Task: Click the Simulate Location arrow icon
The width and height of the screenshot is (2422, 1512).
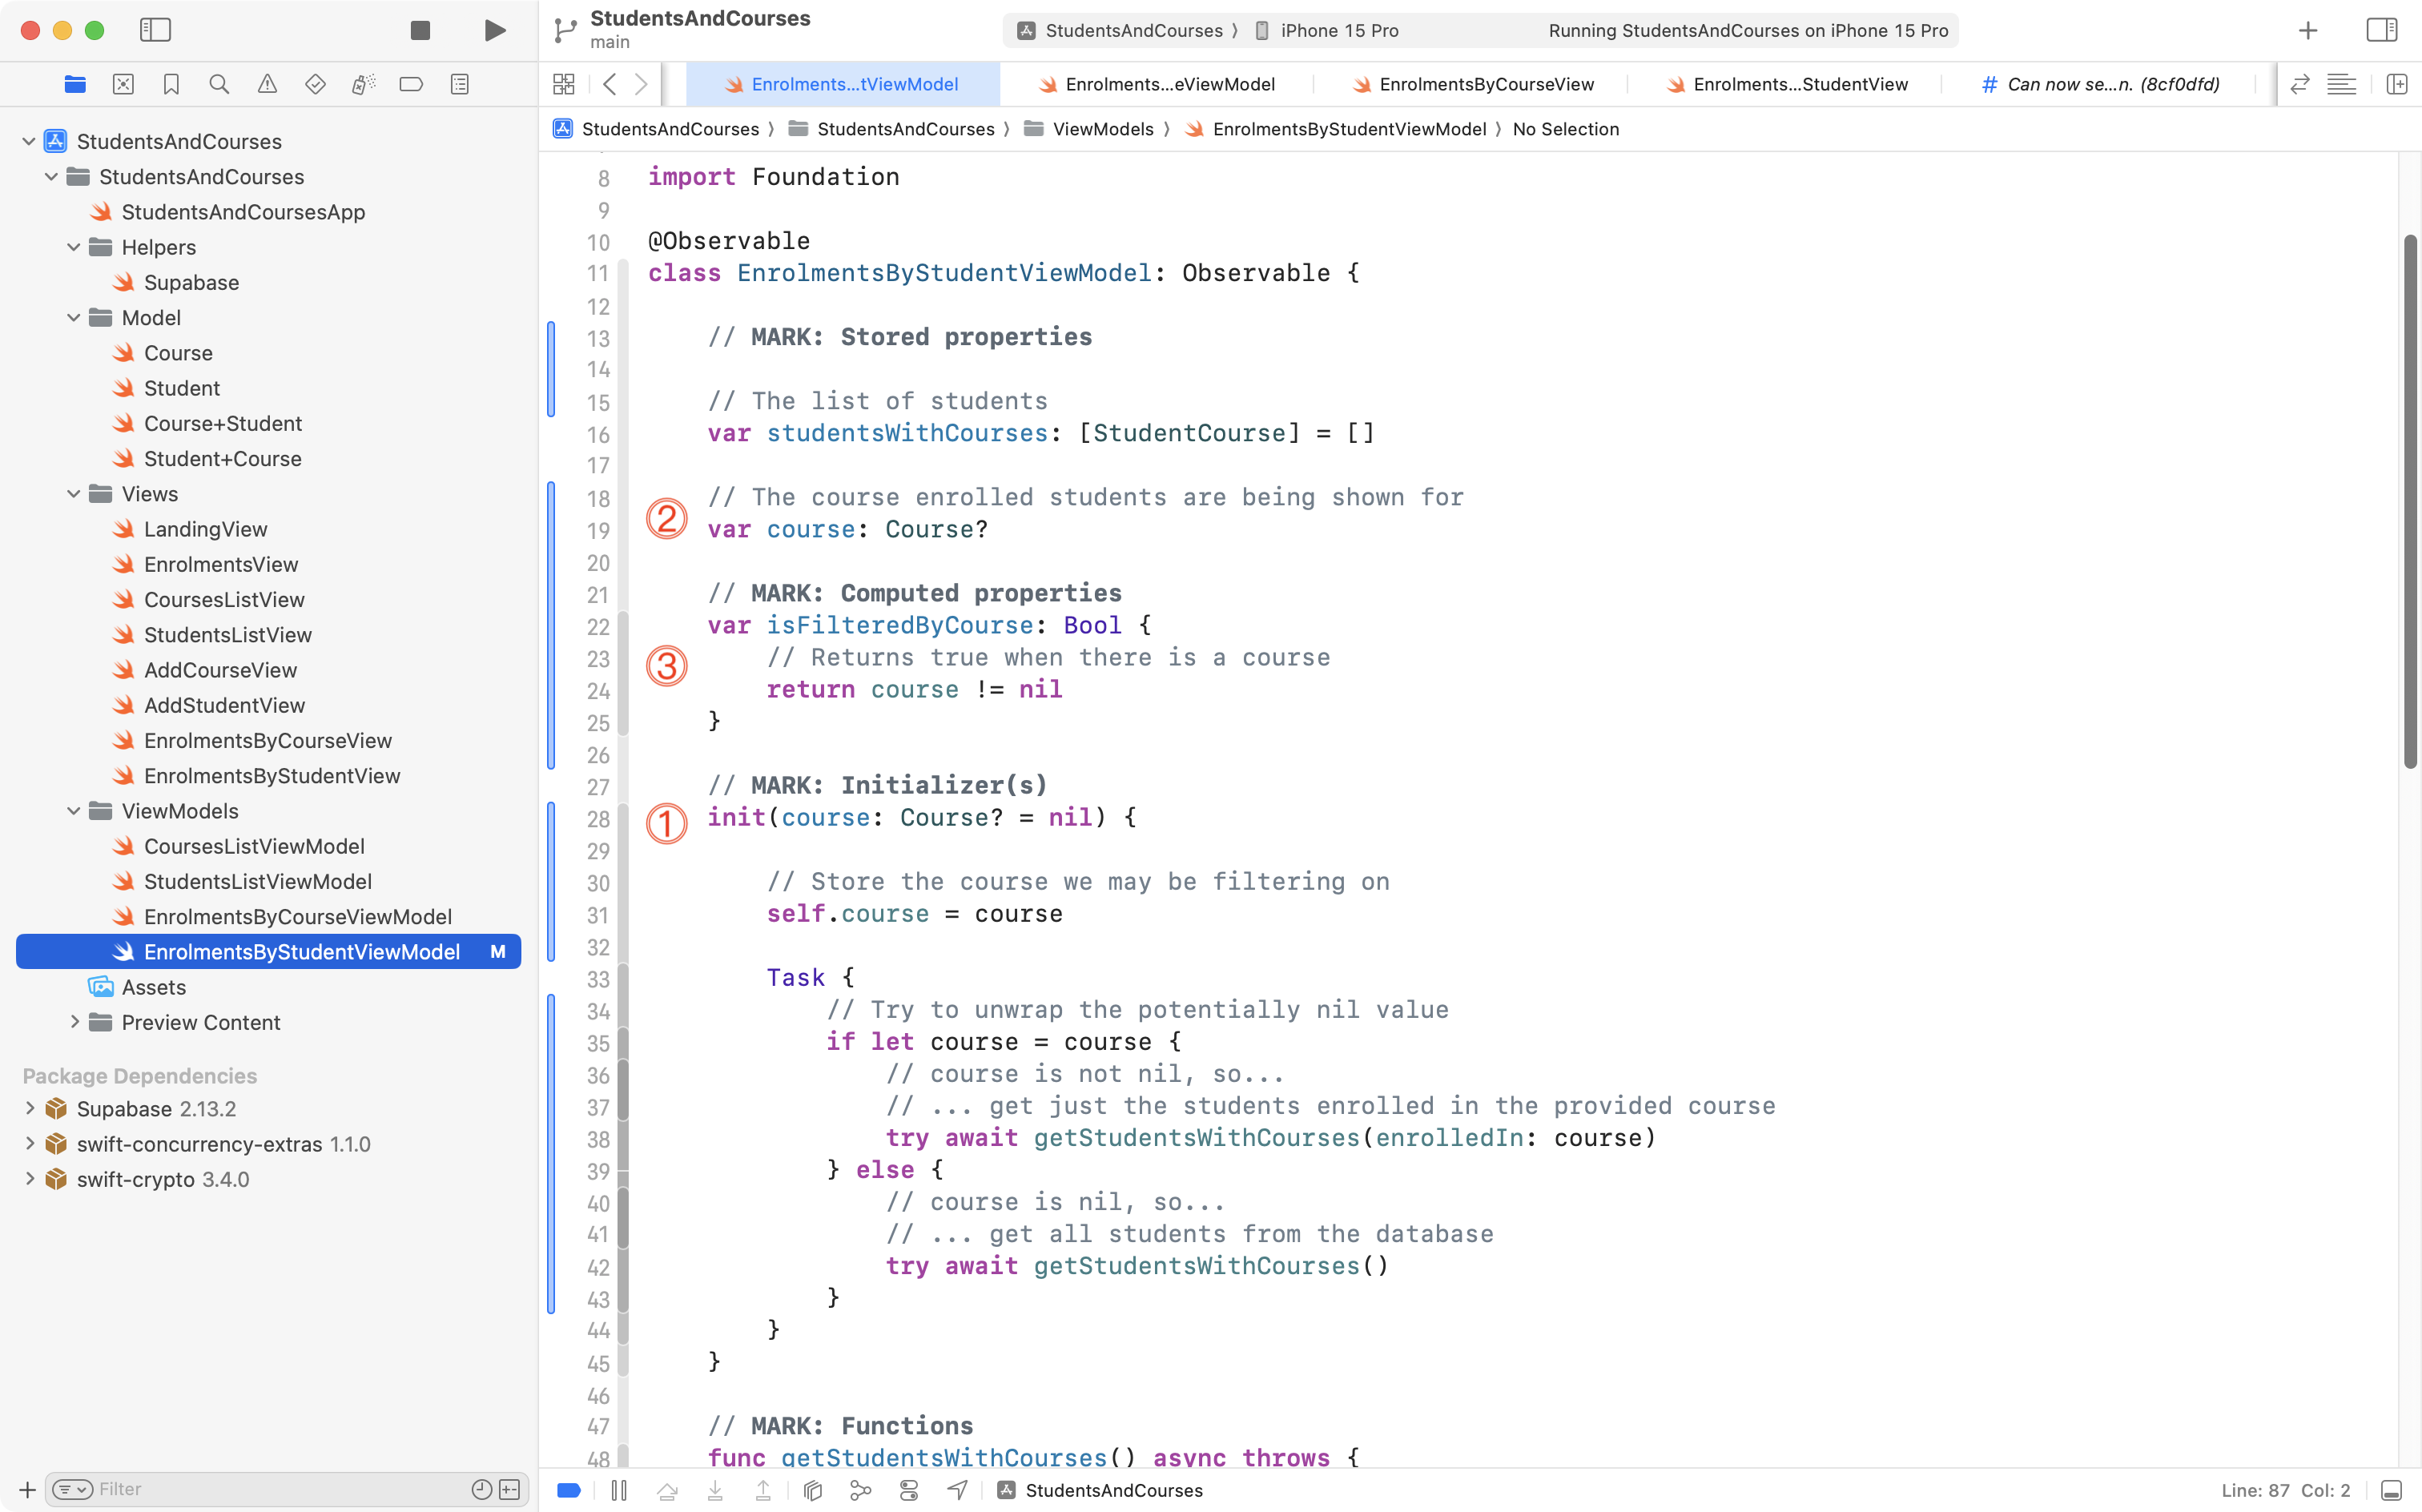Action: pyautogui.click(x=956, y=1489)
